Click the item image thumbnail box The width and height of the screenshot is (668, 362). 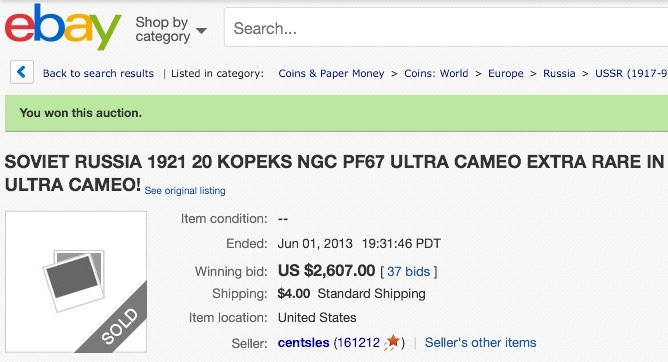(x=76, y=282)
